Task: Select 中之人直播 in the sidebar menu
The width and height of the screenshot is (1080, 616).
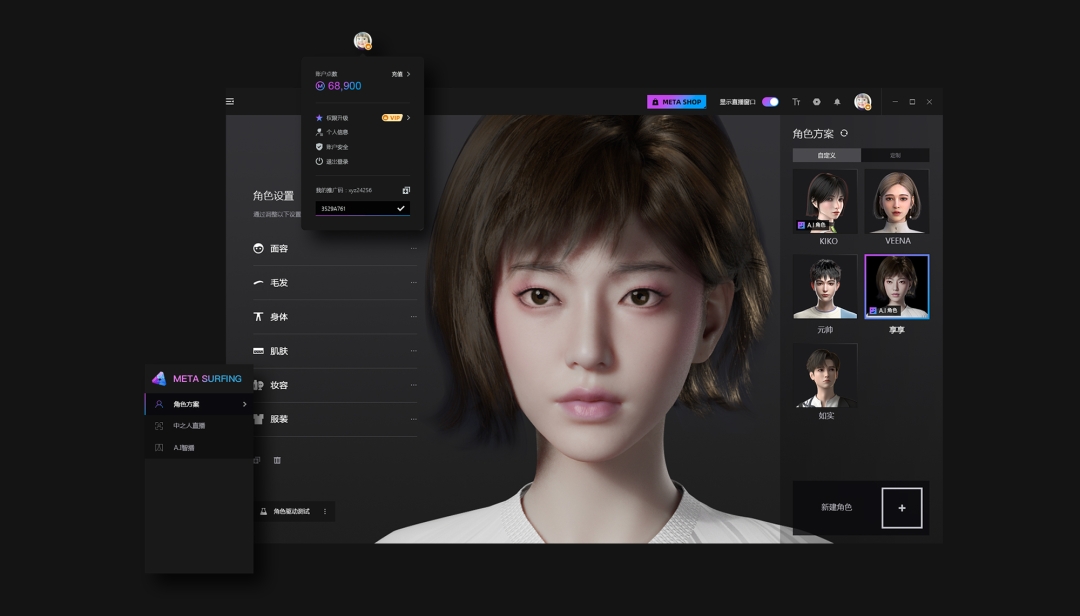Action: 189,426
